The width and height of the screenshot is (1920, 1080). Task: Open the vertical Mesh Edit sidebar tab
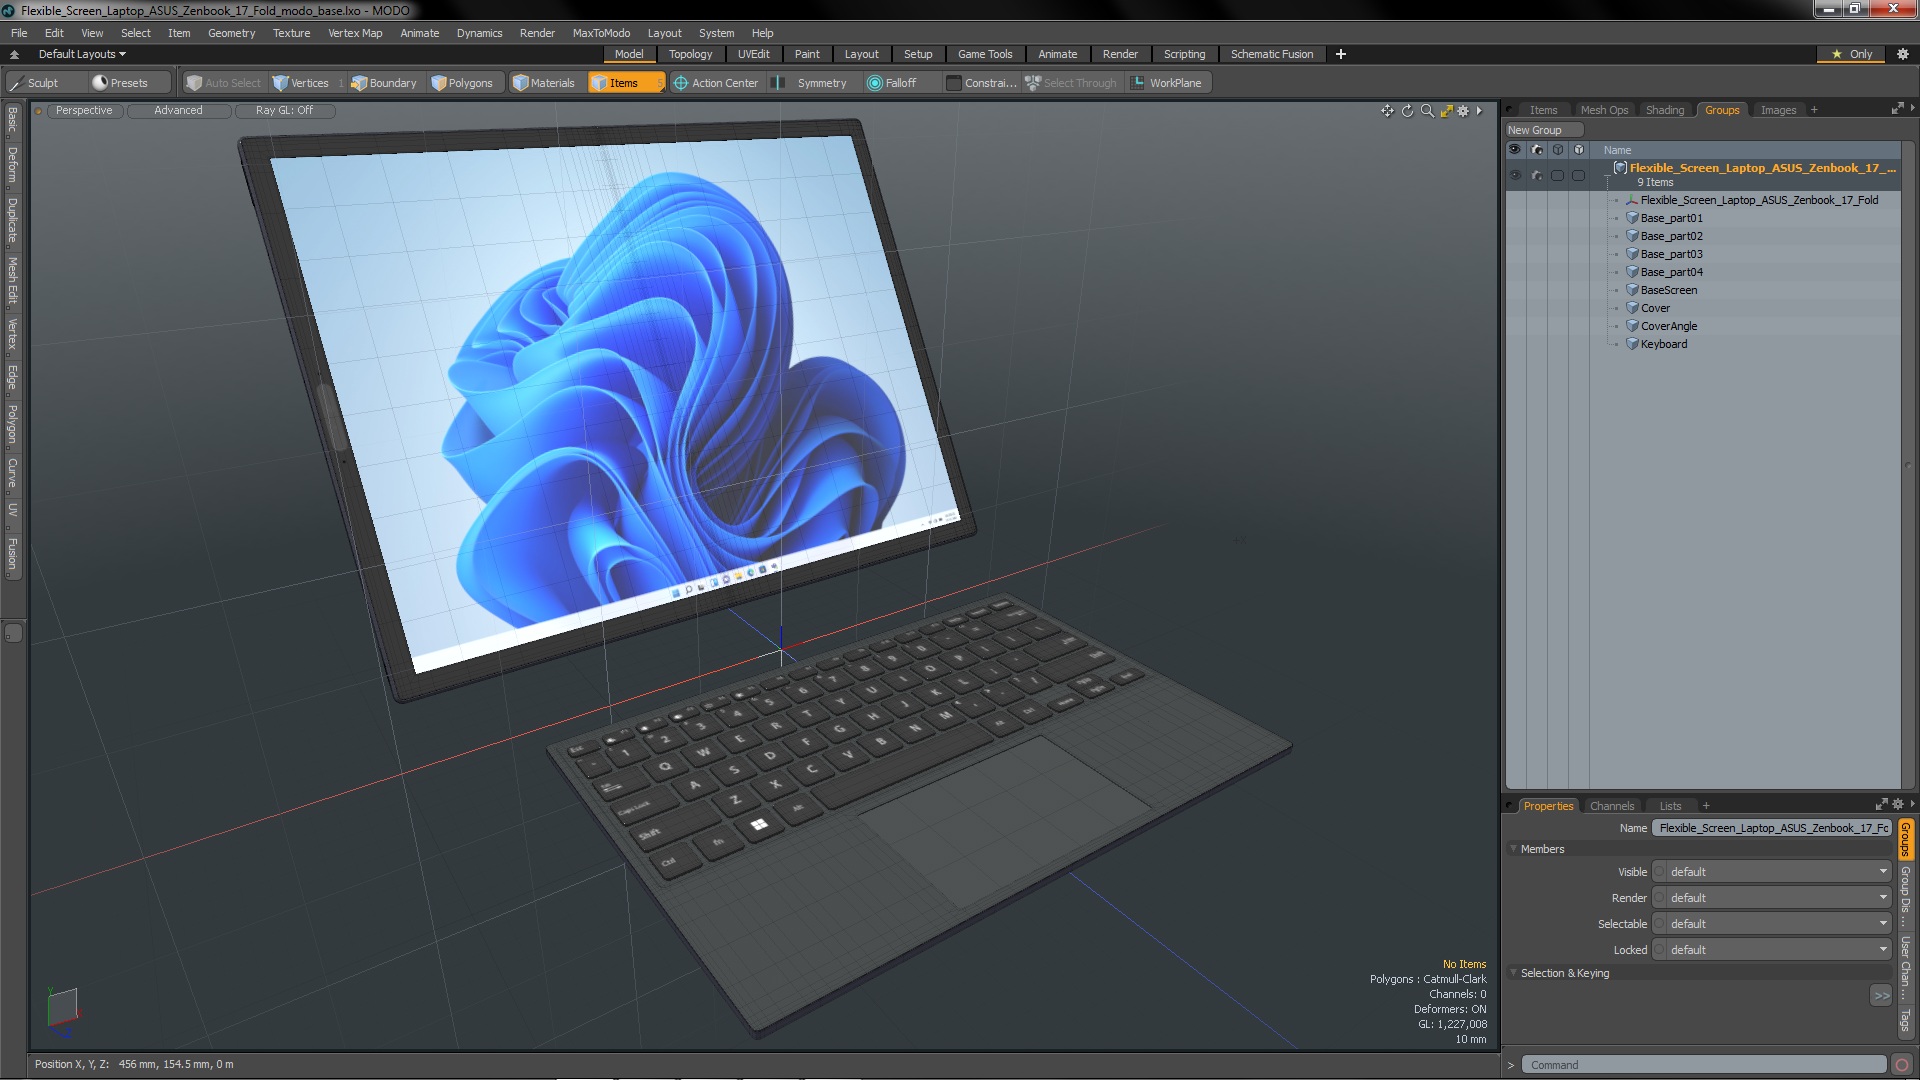[12, 280]
